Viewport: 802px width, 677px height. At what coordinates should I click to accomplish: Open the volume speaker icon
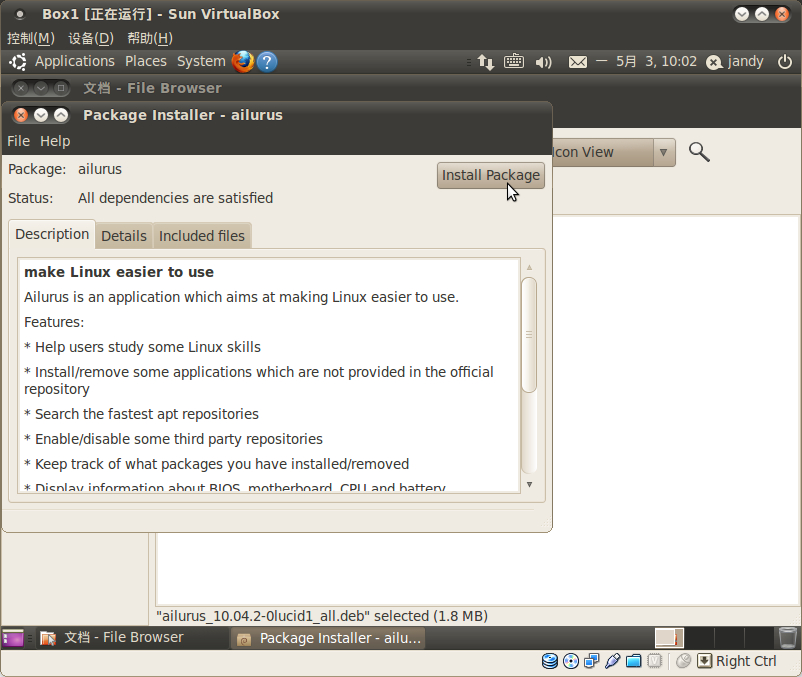(543, 62)
